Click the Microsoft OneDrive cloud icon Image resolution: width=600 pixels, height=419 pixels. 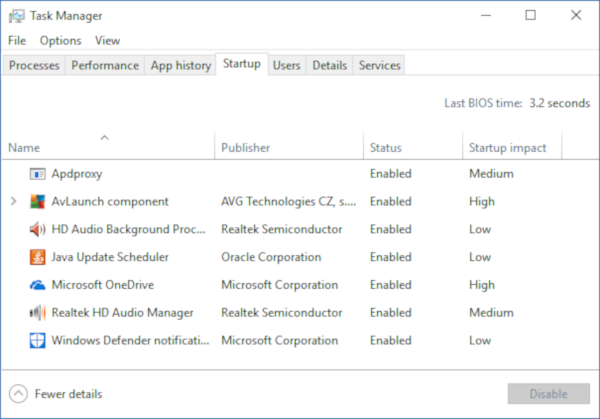(x=38, y=285)
